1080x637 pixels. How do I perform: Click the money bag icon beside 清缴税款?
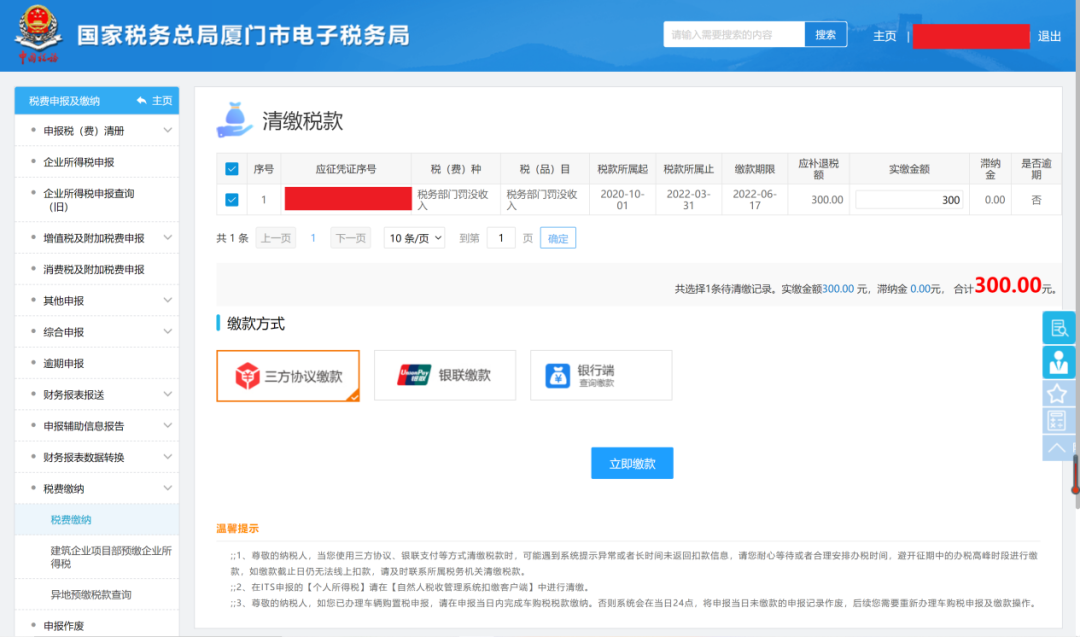[234, 120]
